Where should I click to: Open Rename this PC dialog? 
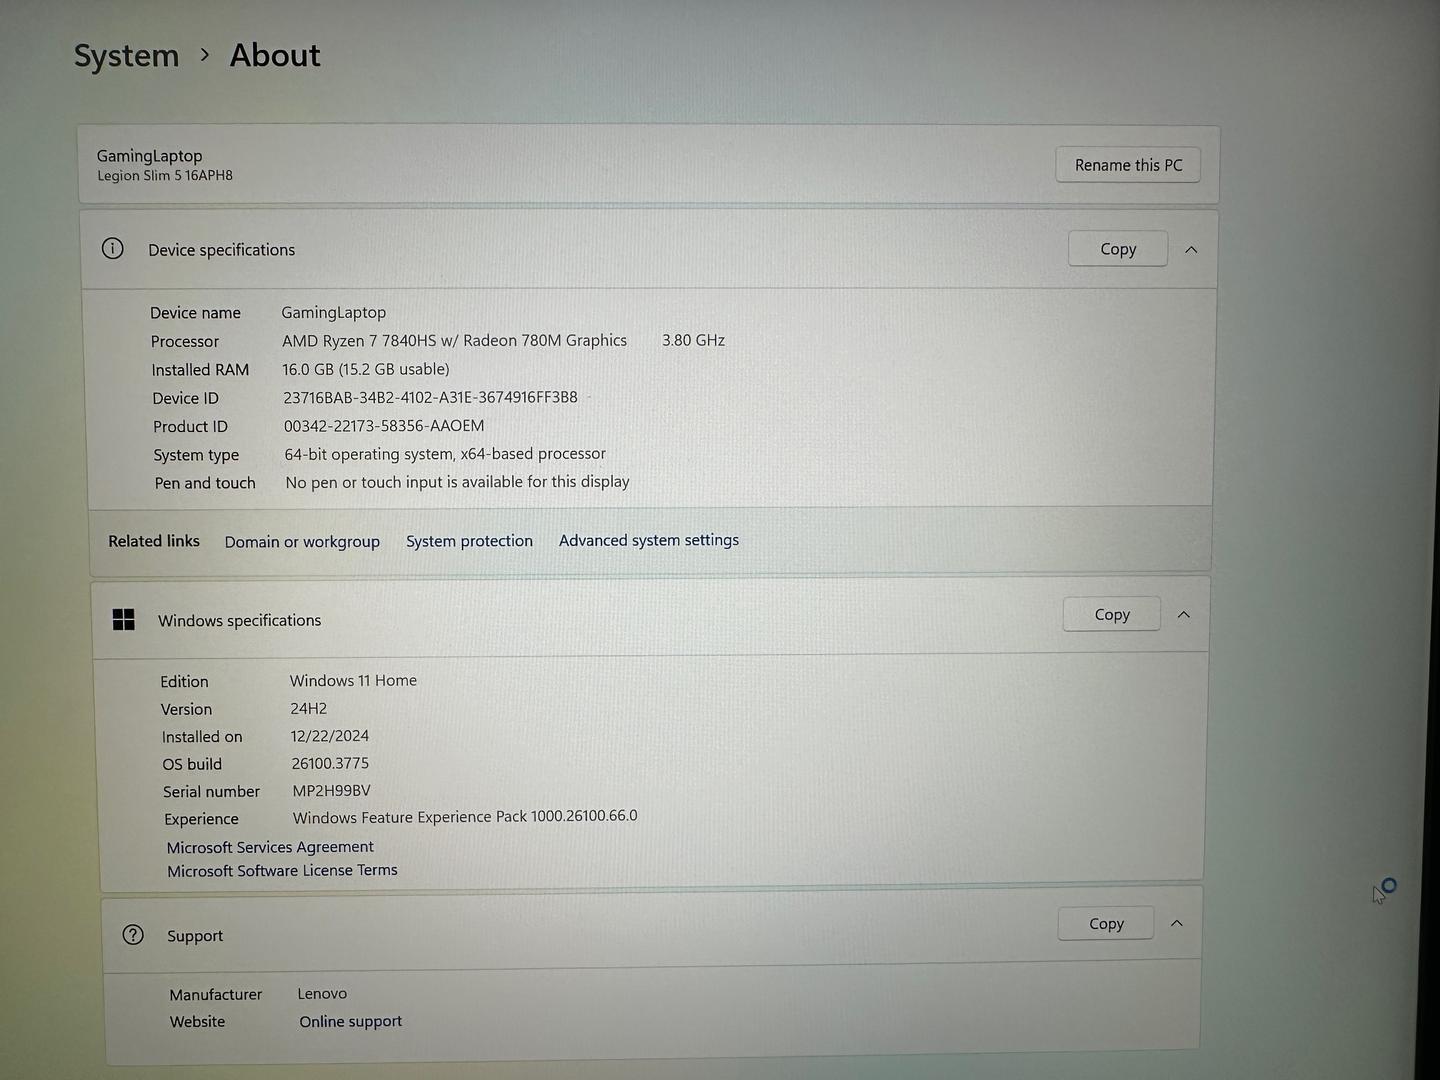(1128, 165)
